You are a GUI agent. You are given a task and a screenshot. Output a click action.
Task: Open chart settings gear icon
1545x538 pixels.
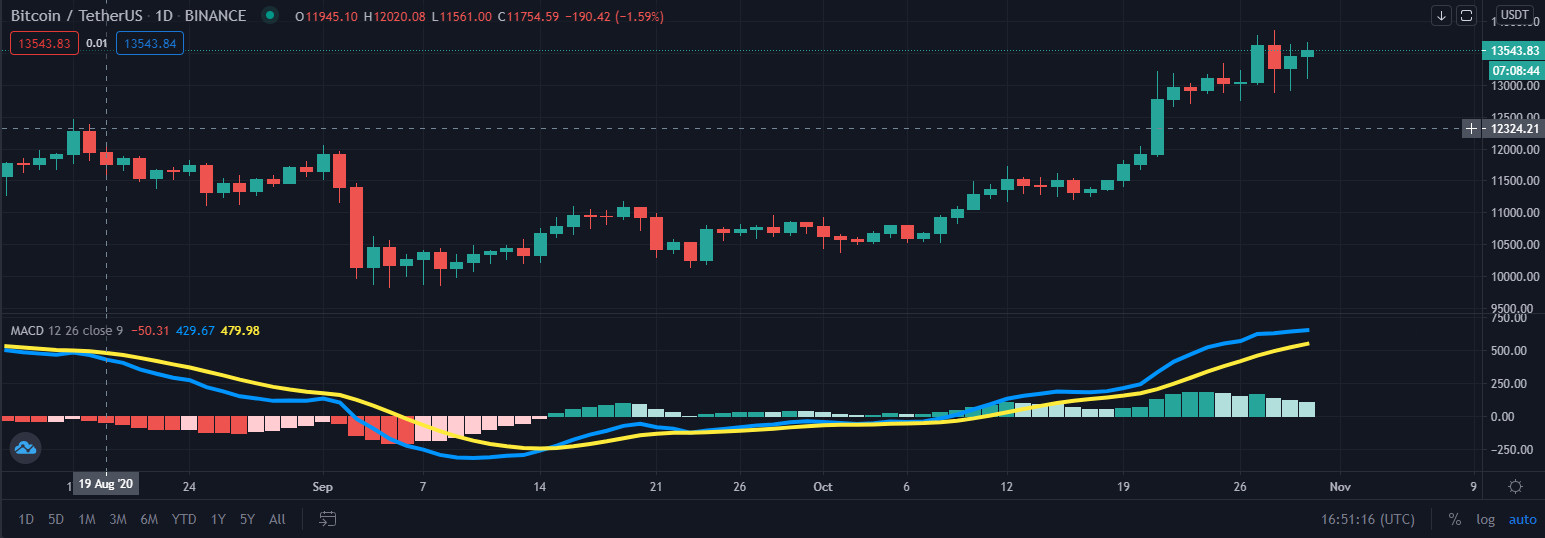(1516, 487)
